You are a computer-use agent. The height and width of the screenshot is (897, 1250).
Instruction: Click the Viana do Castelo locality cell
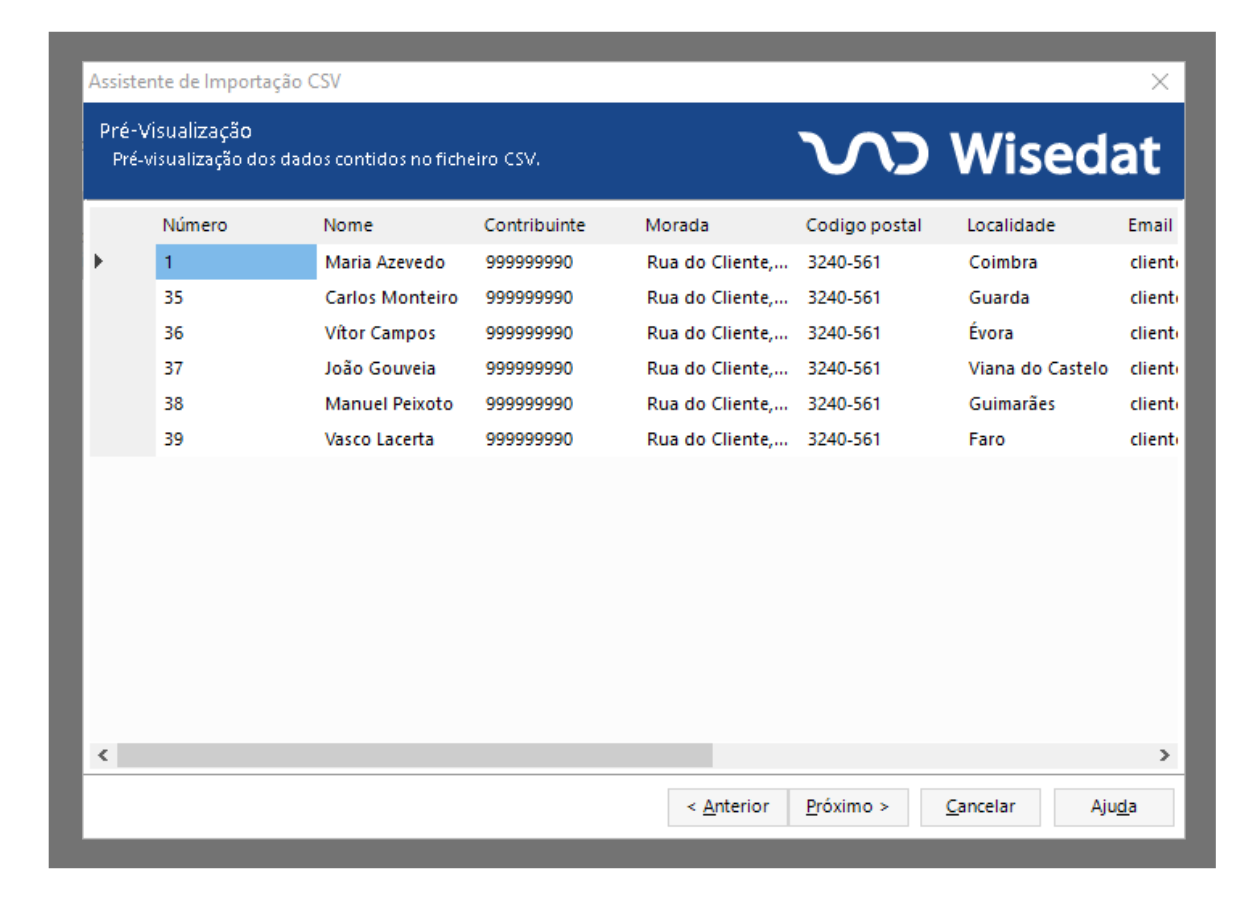tap(1038, 369)
